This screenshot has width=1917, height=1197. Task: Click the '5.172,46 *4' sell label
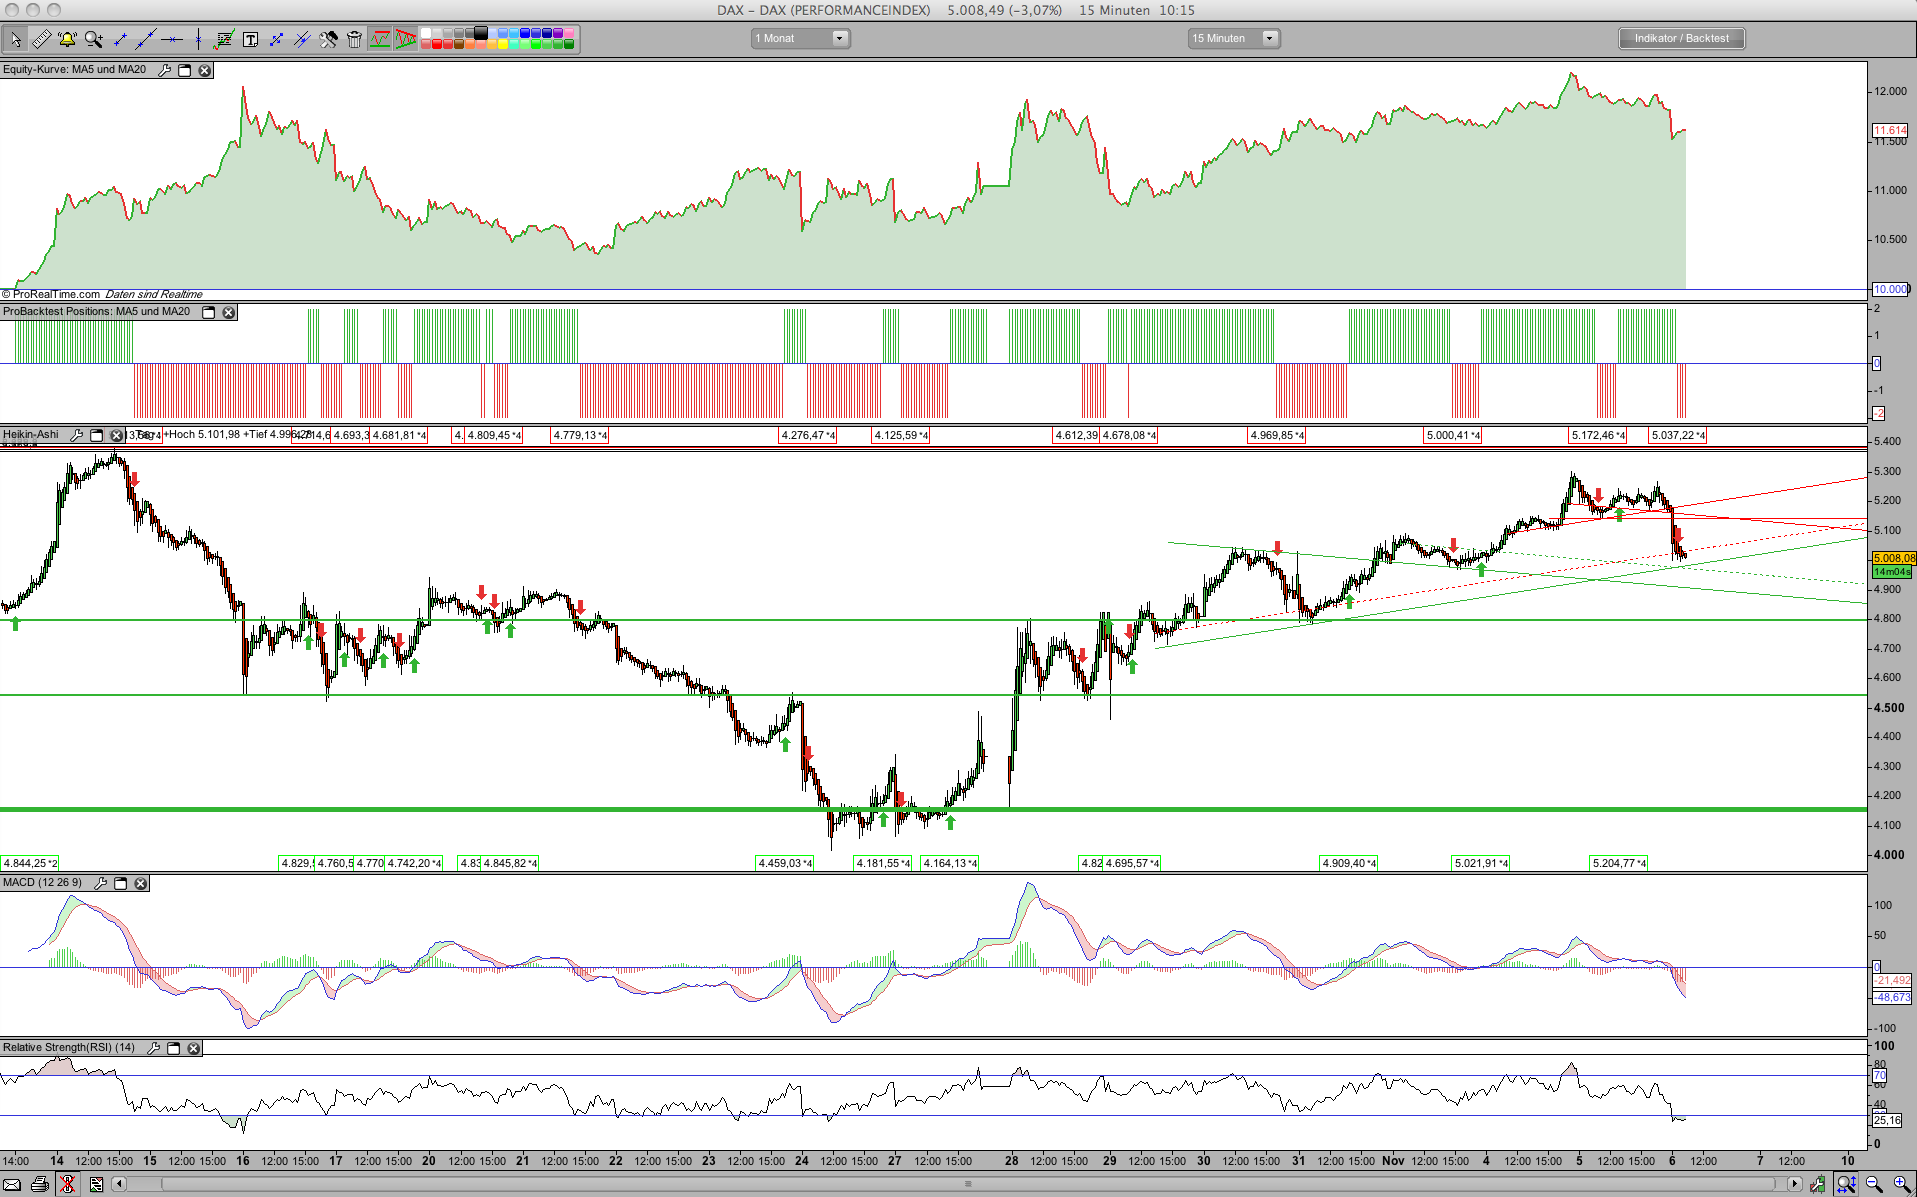point(1598,436)
